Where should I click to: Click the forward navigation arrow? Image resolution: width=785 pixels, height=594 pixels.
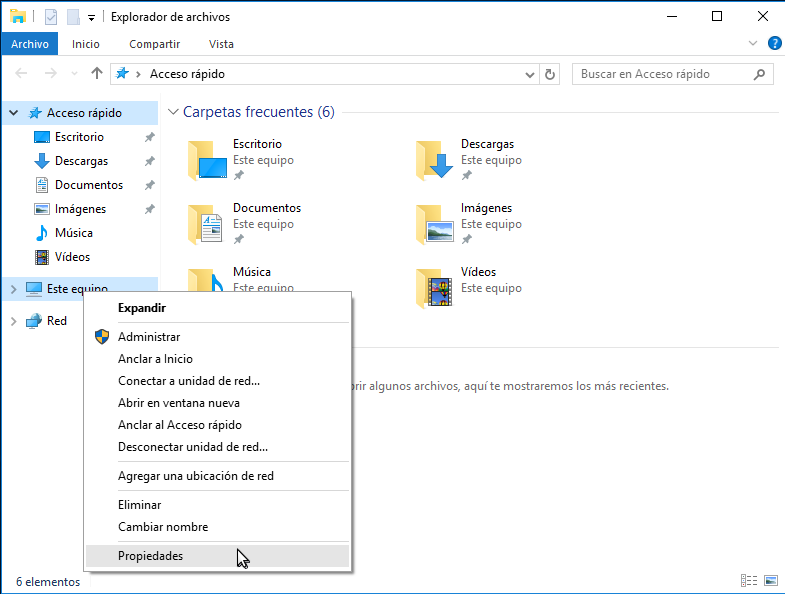tap(51, 74)
